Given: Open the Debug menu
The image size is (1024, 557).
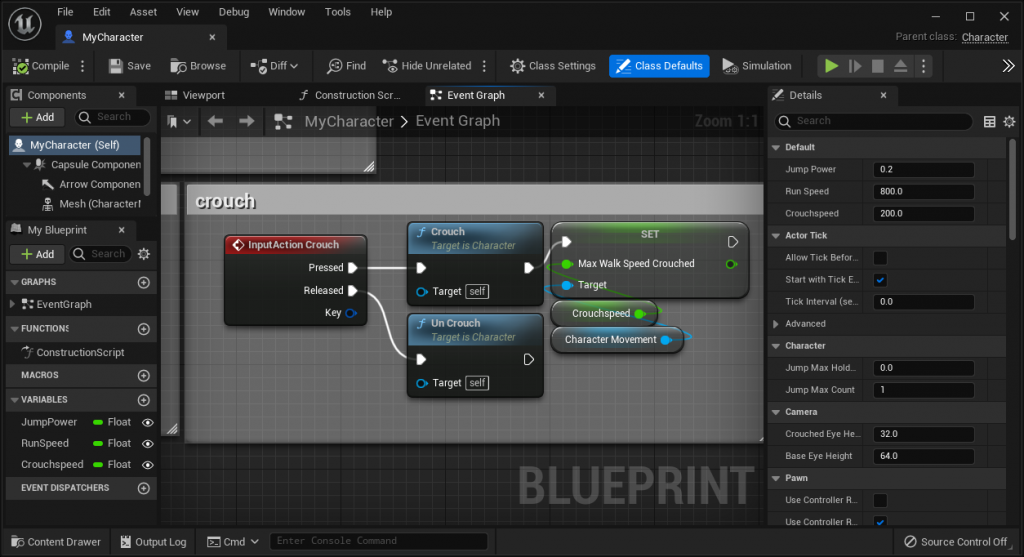Looking at the screenshot, I should point(234,12).
